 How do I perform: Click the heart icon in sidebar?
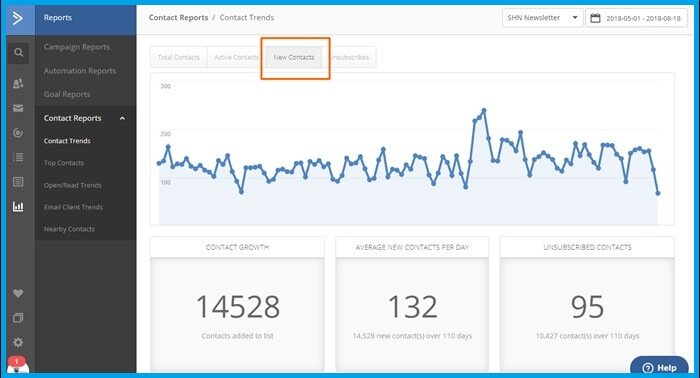click(18, 293)
